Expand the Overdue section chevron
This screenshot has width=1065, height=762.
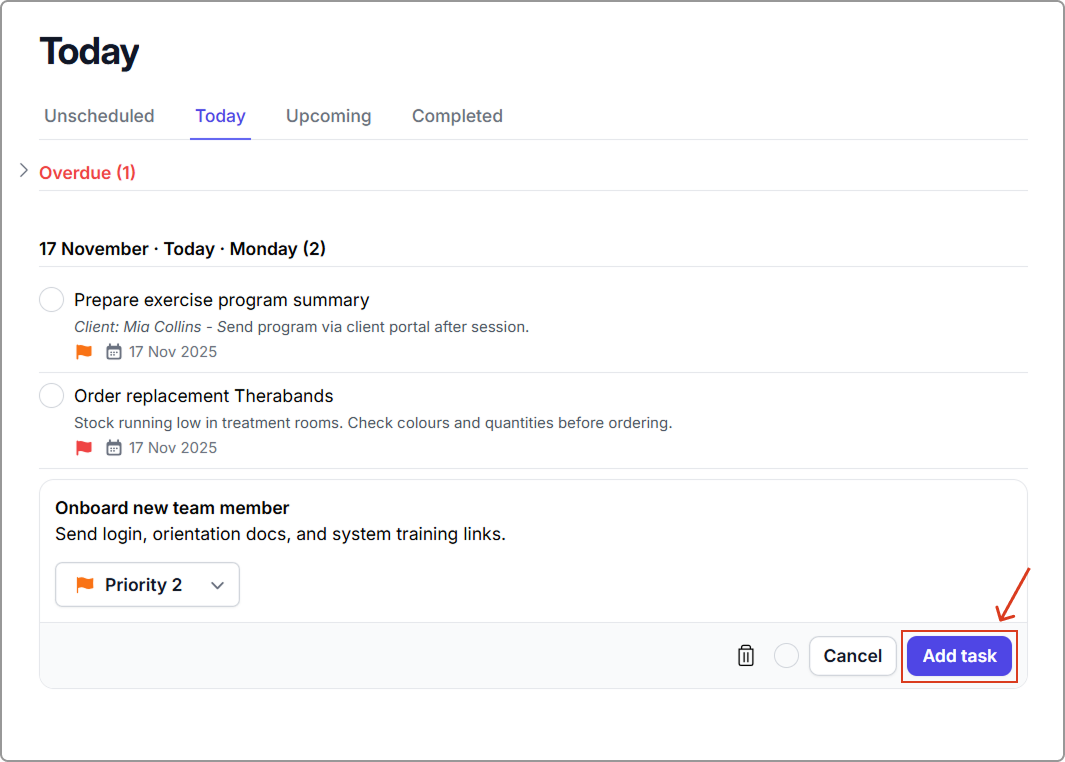click(x=24, y=172)
